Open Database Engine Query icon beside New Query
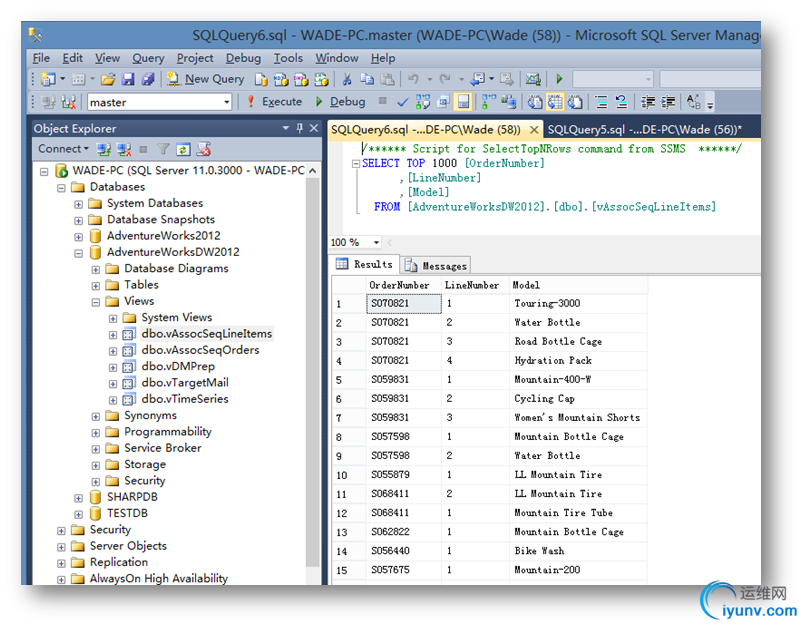803x627 pixels. coord(261,79)
